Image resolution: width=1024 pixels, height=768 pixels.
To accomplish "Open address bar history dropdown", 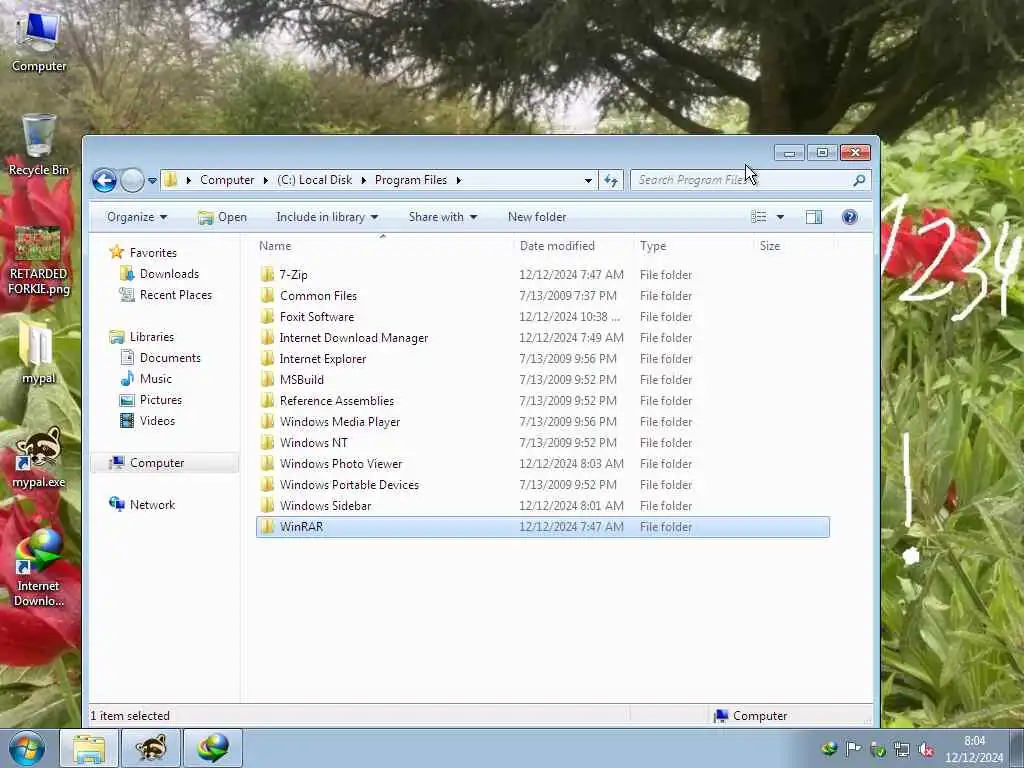I will pyautogui.click(x=588, y=181).
